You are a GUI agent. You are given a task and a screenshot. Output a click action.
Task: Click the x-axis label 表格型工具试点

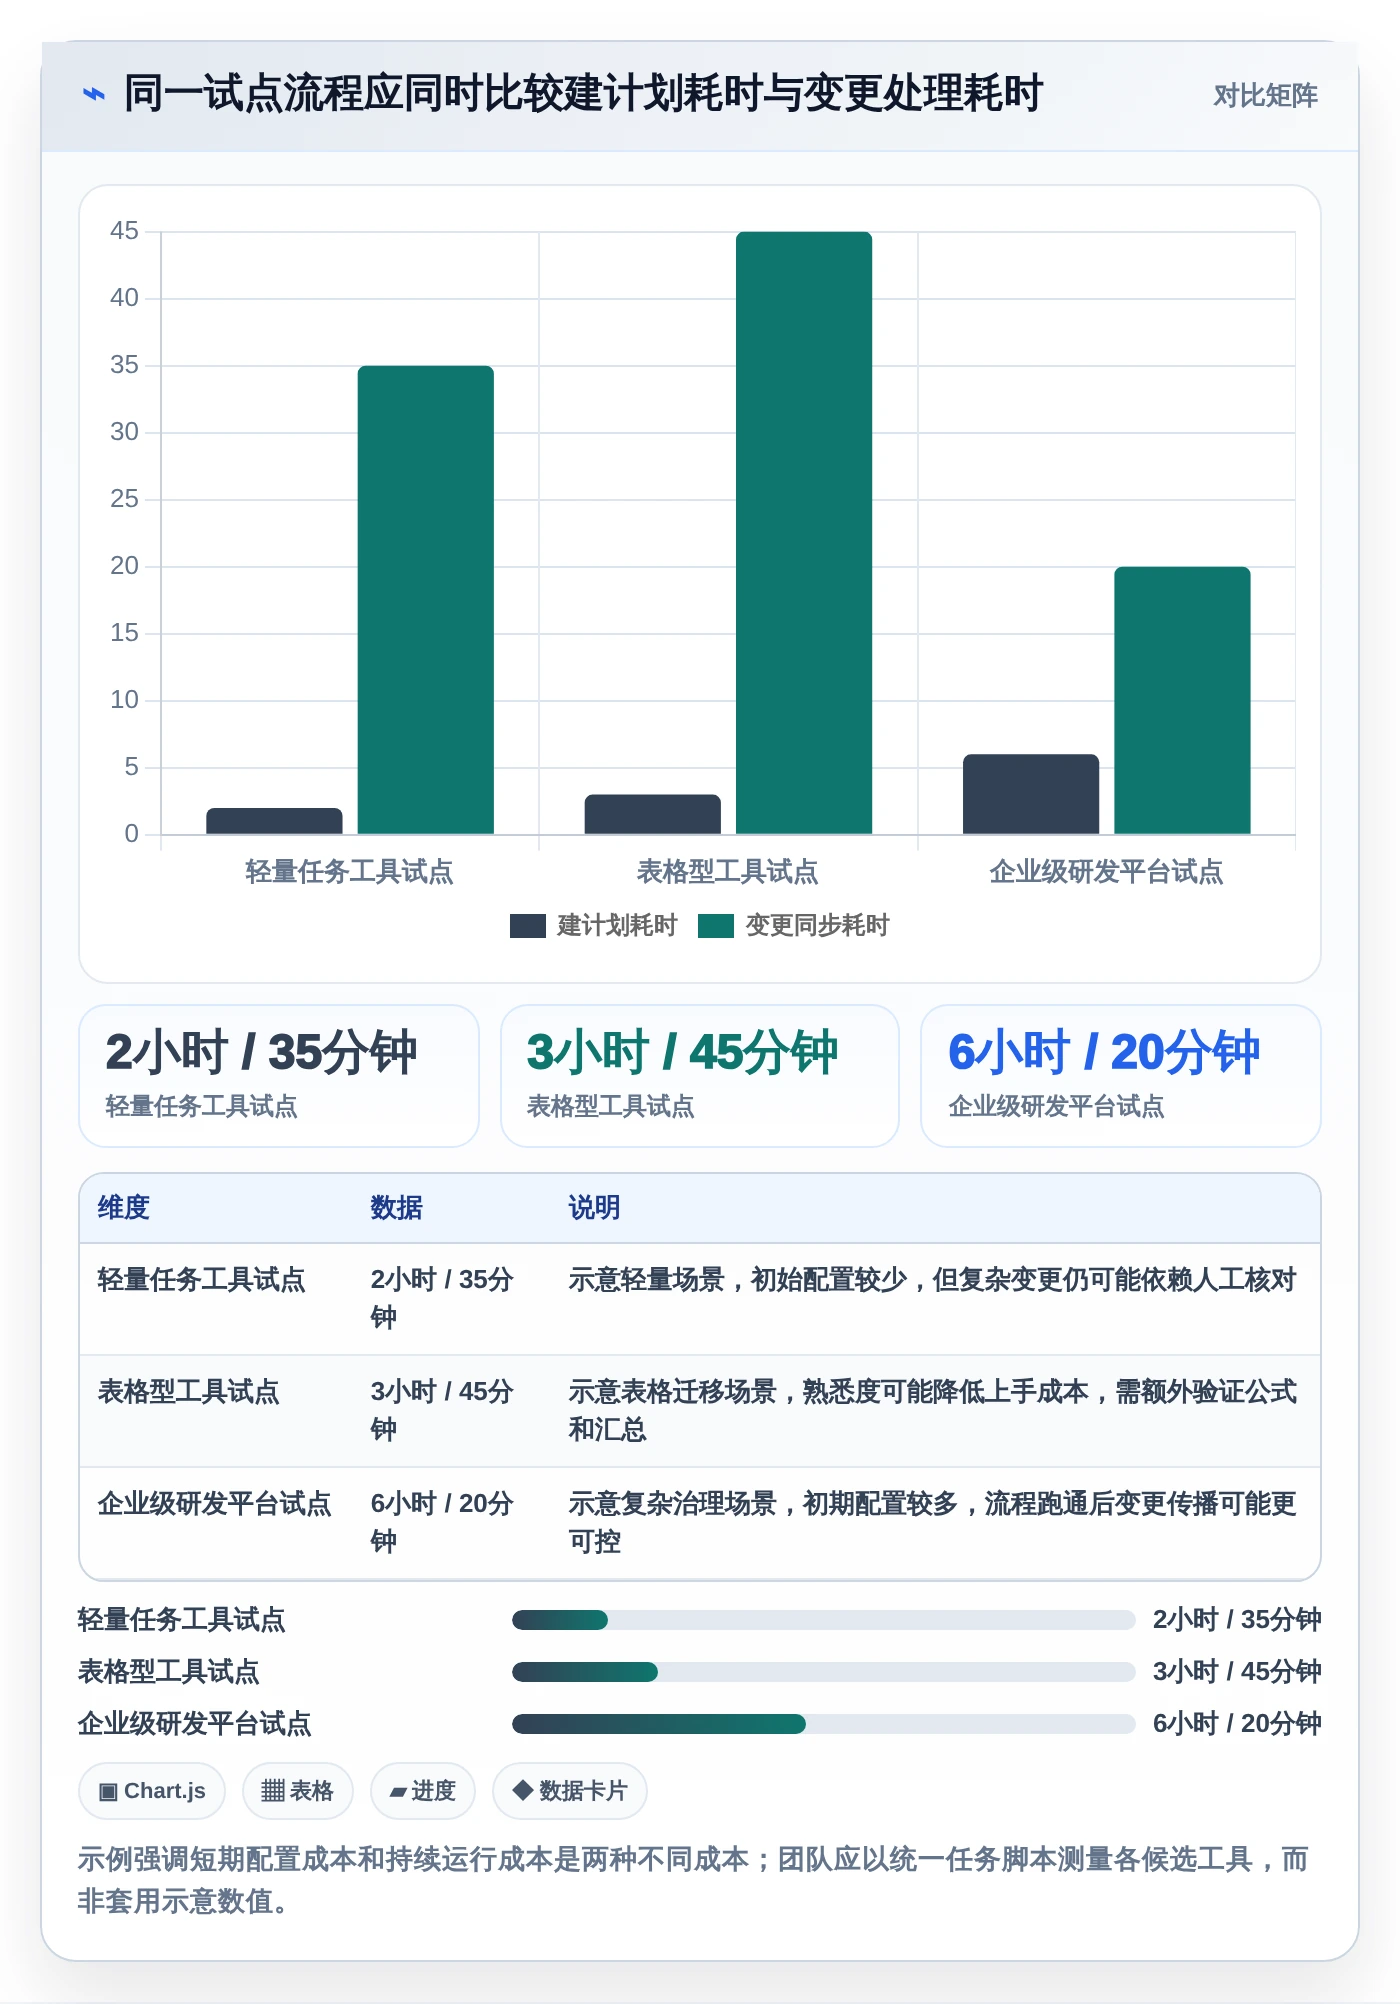click(728, 872)
